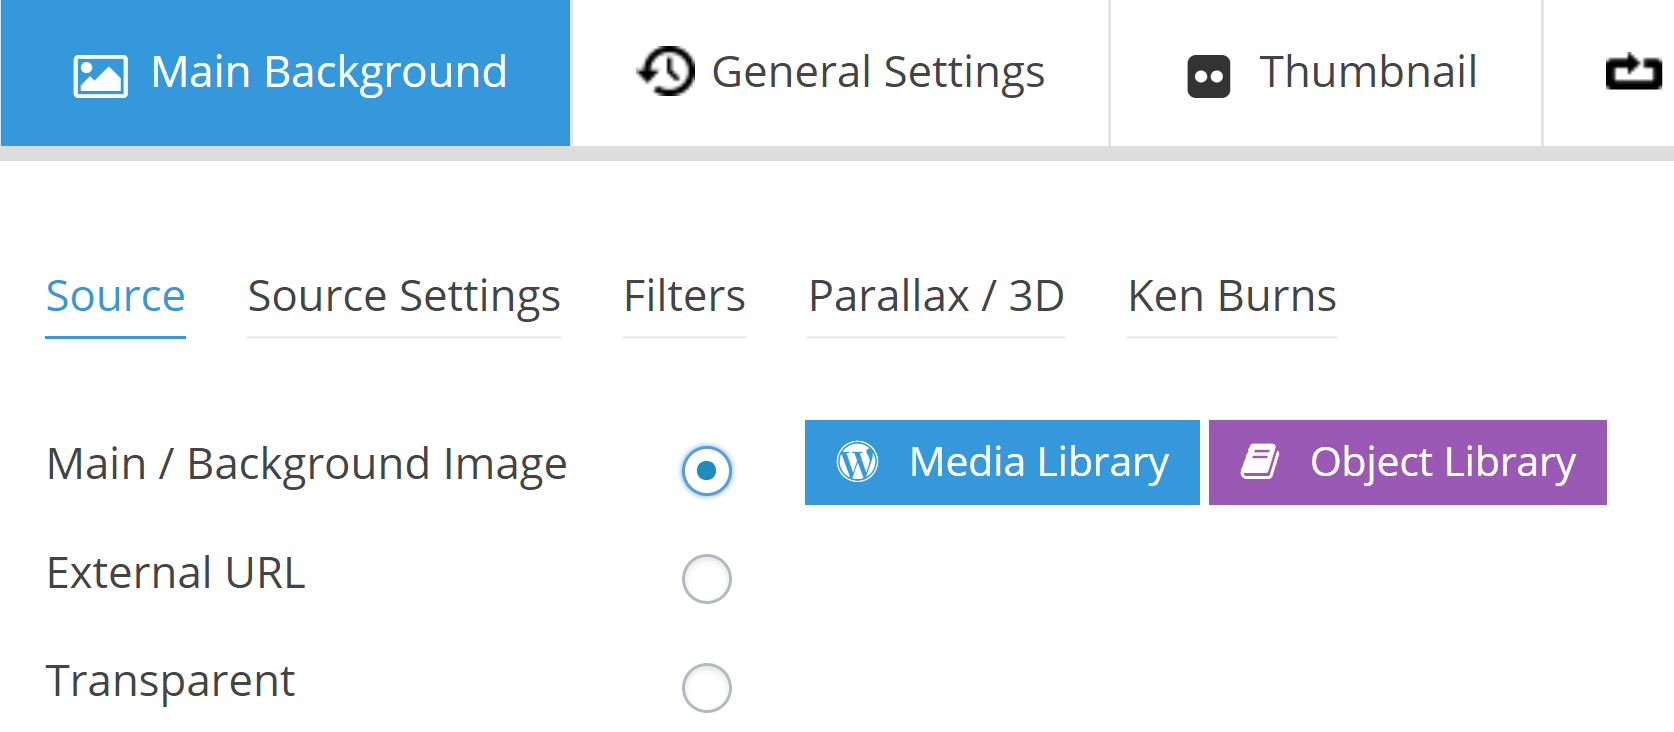The width and height of the screenshot is (1674, 732).
Task: Click the book icon on Object Library button
Action: coord(1260,462)
